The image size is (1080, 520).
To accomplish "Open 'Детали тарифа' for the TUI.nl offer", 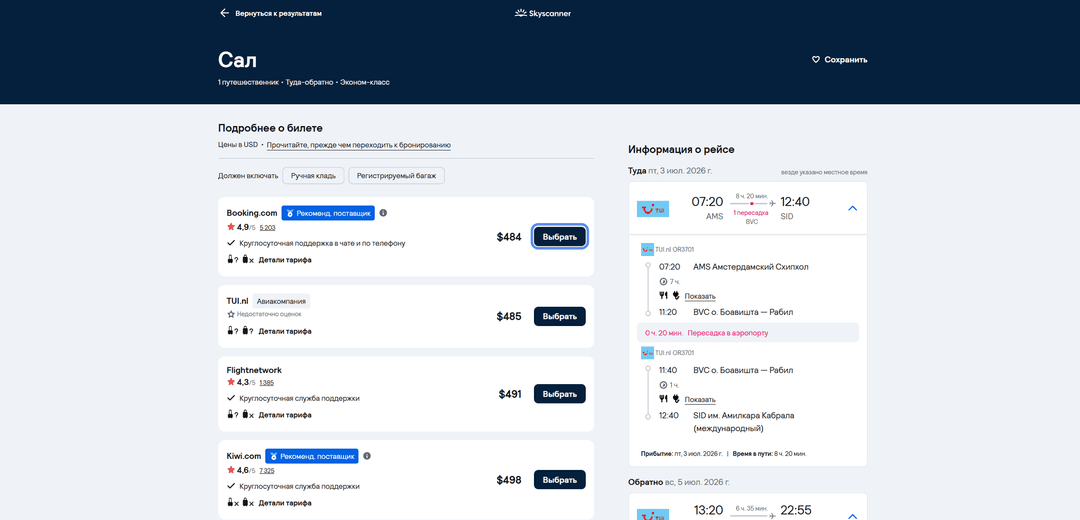I will click(x=285, y=331).
